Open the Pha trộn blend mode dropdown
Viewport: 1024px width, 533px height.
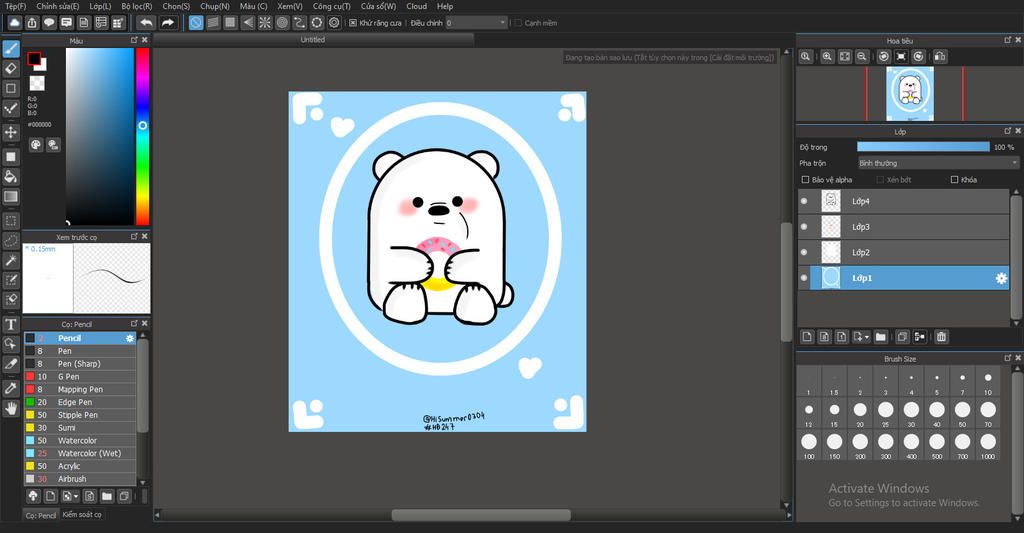(938, 163)
